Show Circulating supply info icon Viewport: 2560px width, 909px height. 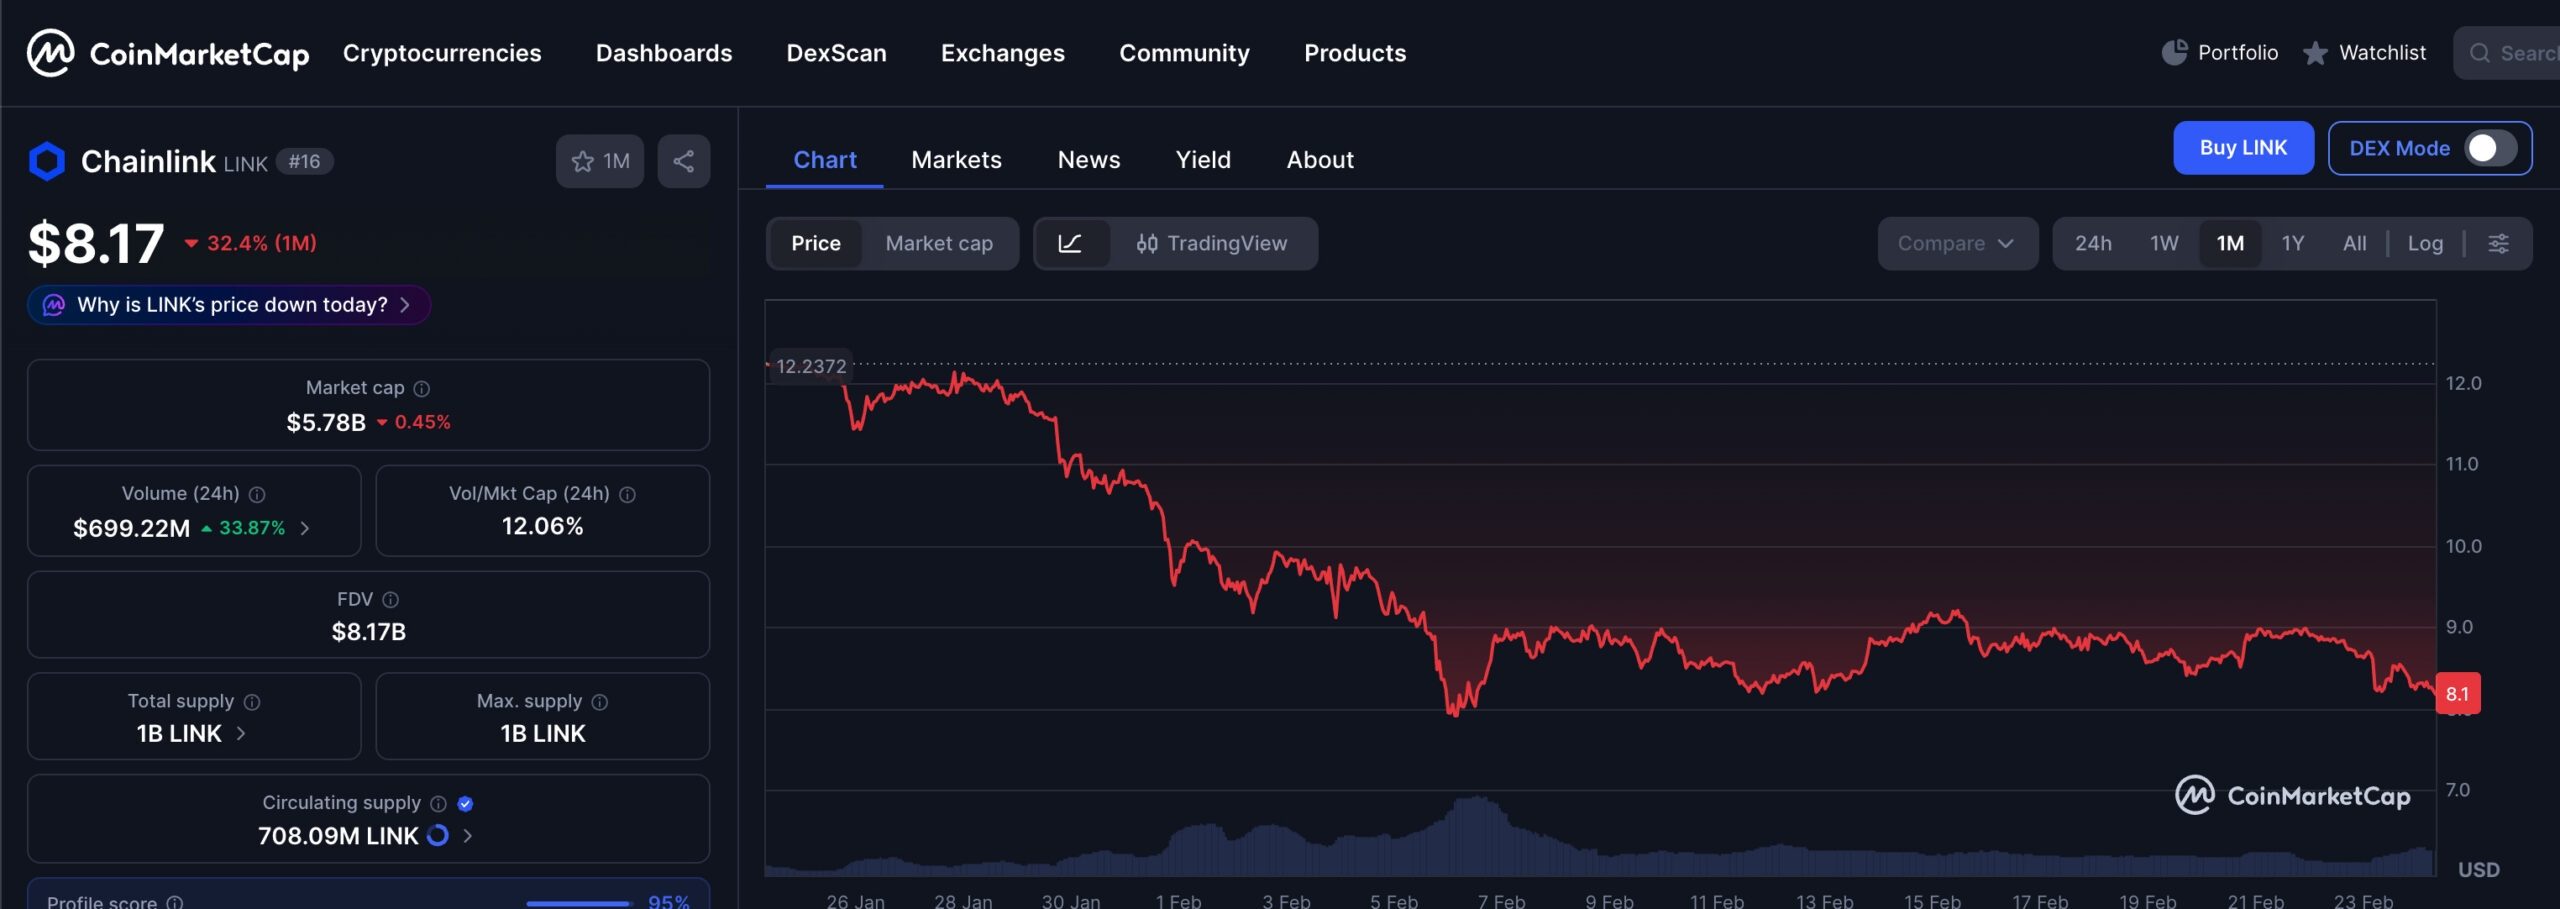(x=438, y=803)
